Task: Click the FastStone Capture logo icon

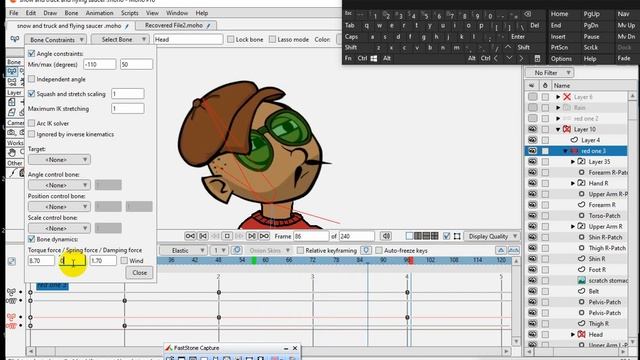Action: [x=169, y=348]
